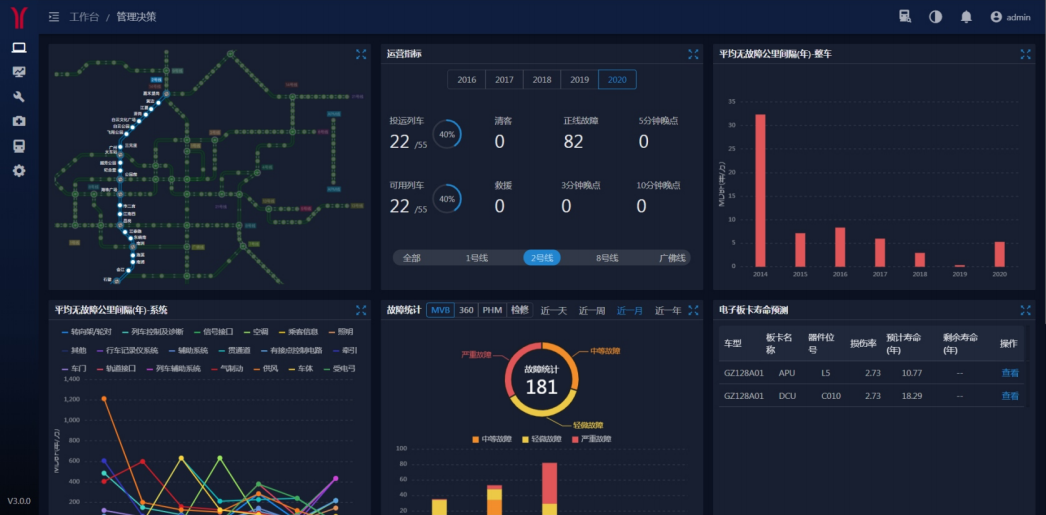Open the admin user account menu
This screenshot has height=515, width=1046.
point(1010,17)
